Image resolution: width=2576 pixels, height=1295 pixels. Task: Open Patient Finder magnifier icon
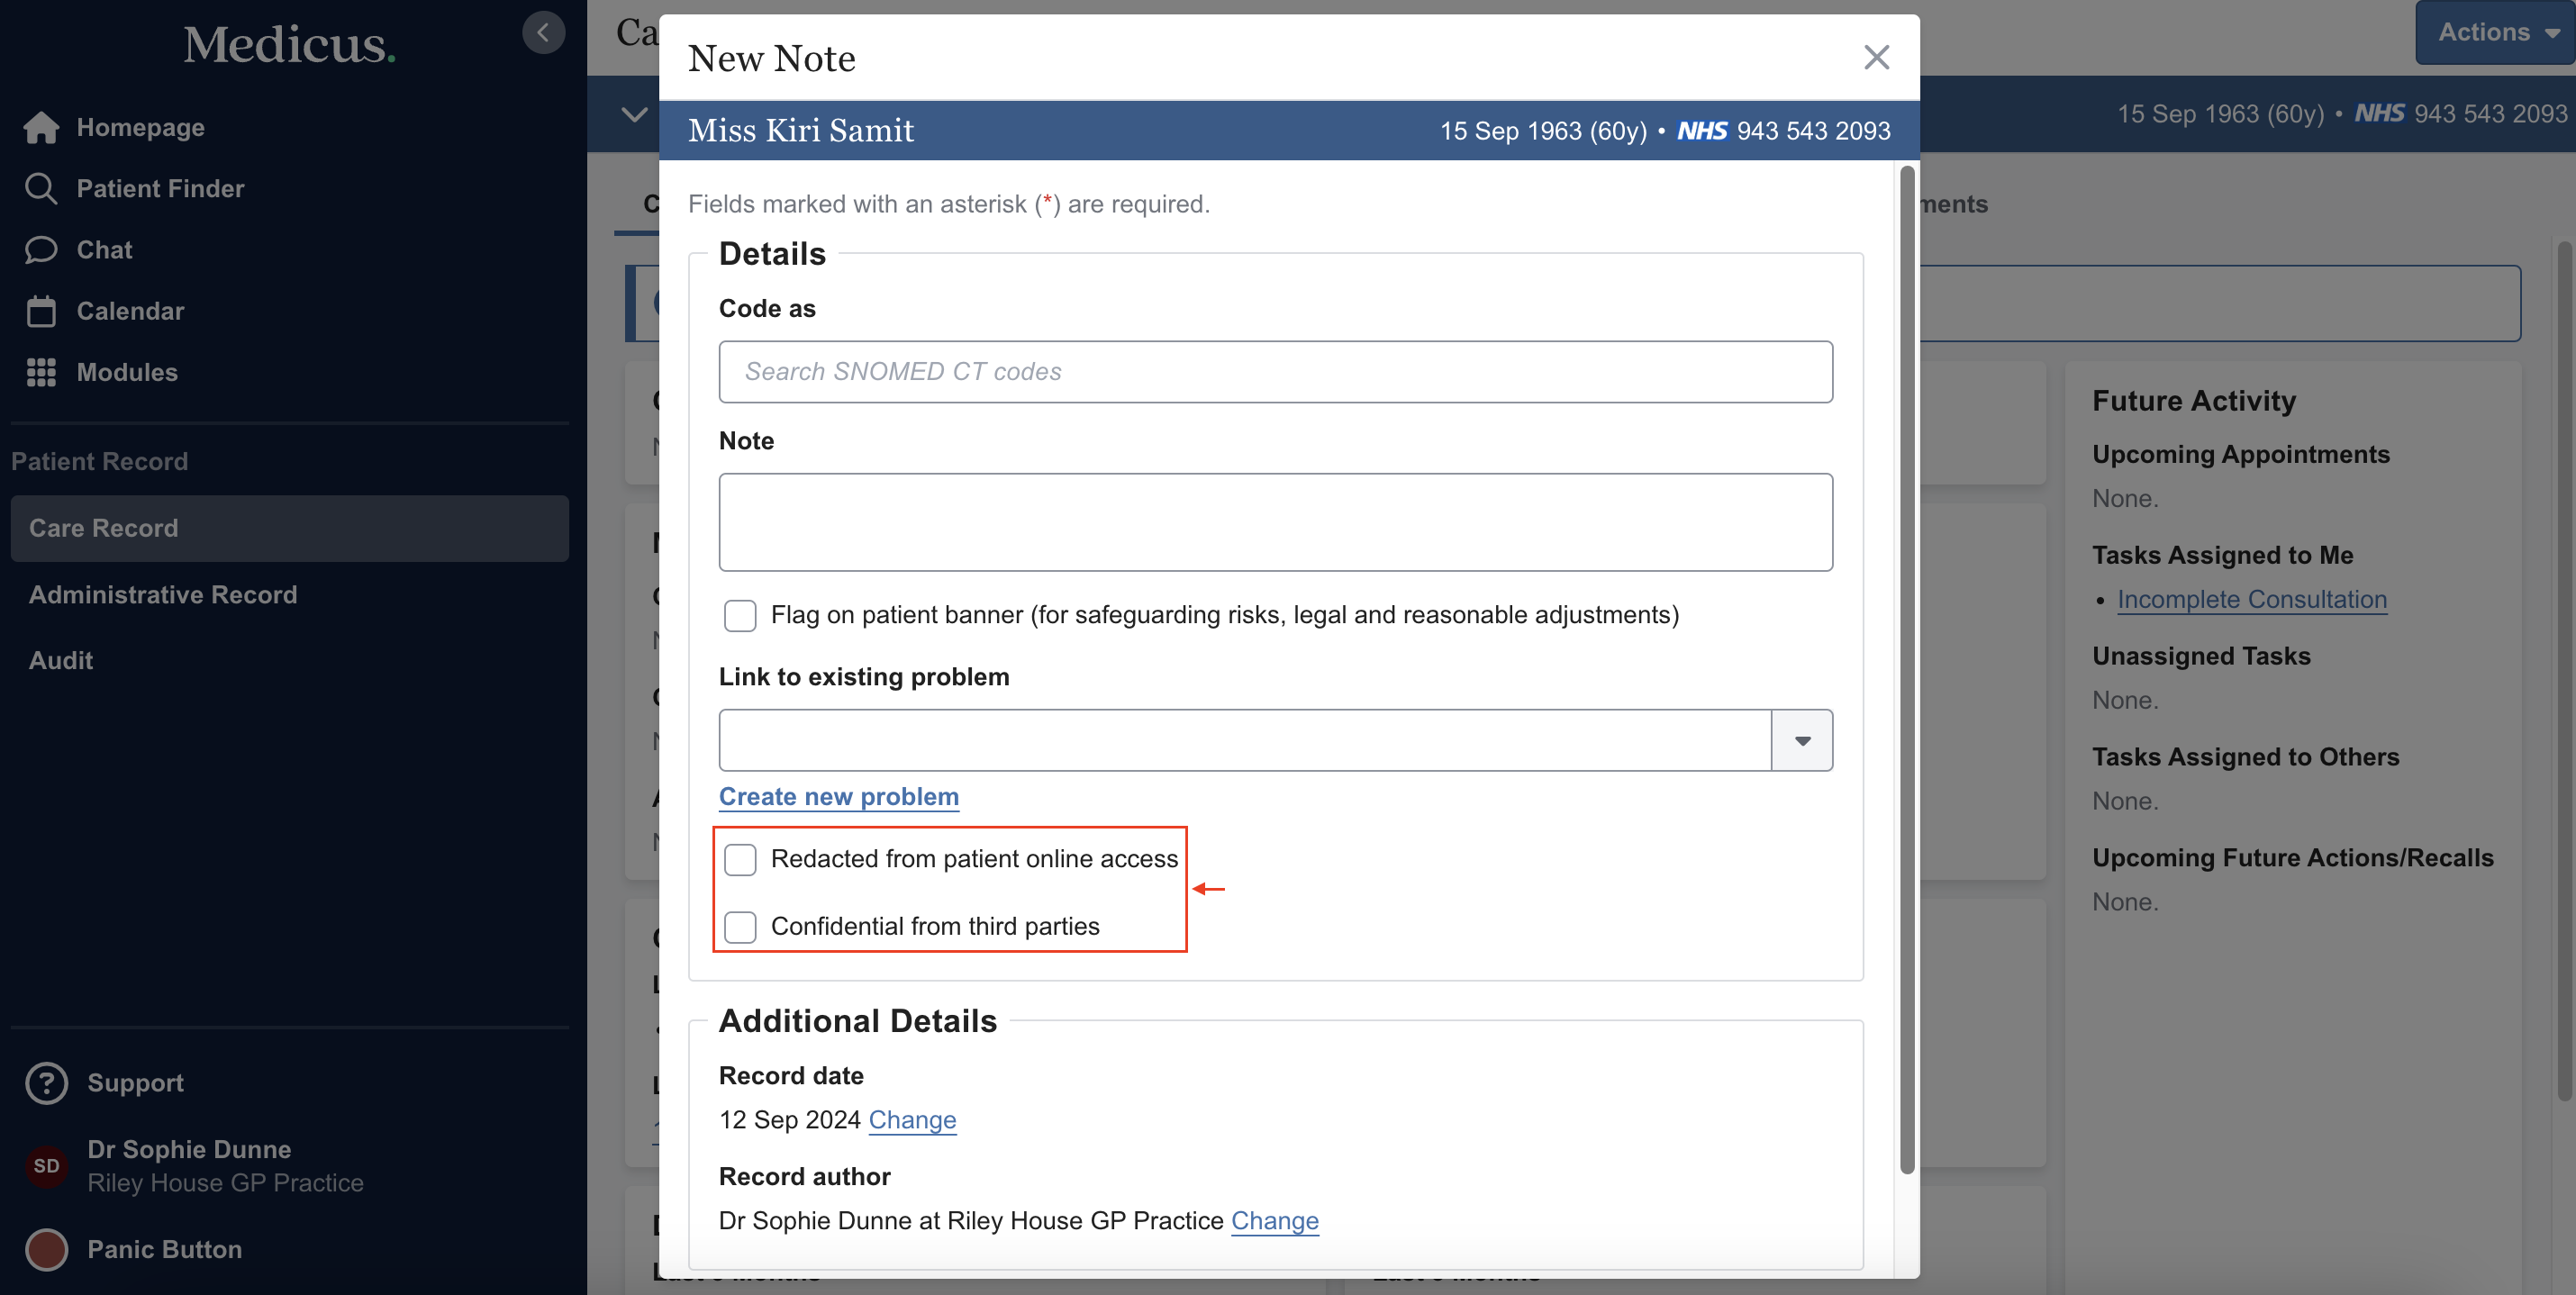coord(41,188)
